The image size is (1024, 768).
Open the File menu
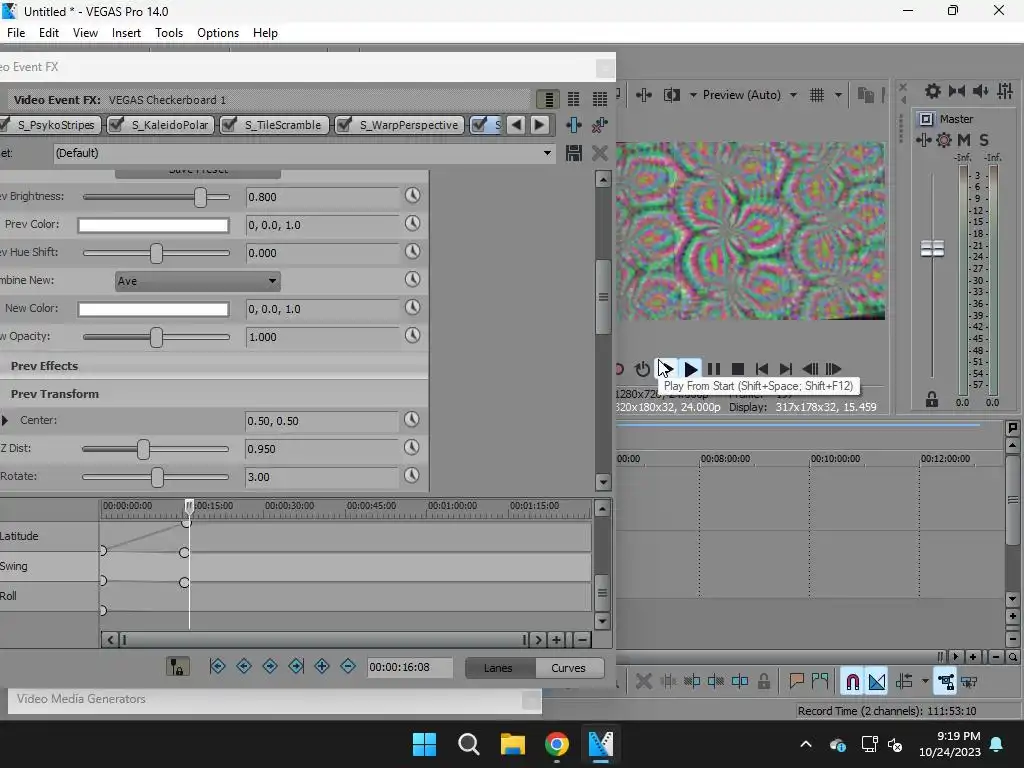pyautogui.click(x=16, y=33)
